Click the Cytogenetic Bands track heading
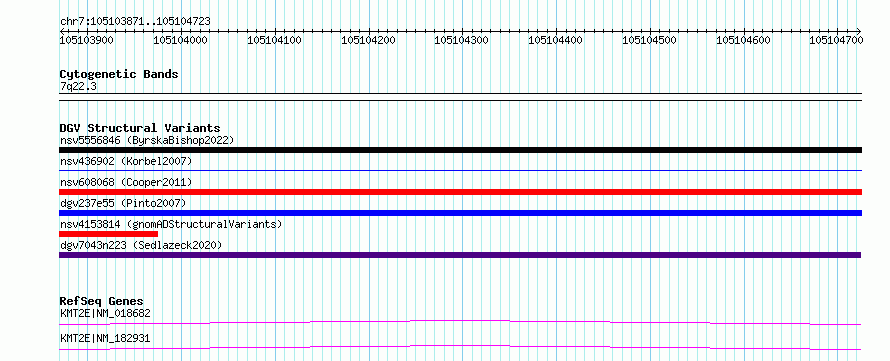This screenshot has height=361, width=890. 119,74
